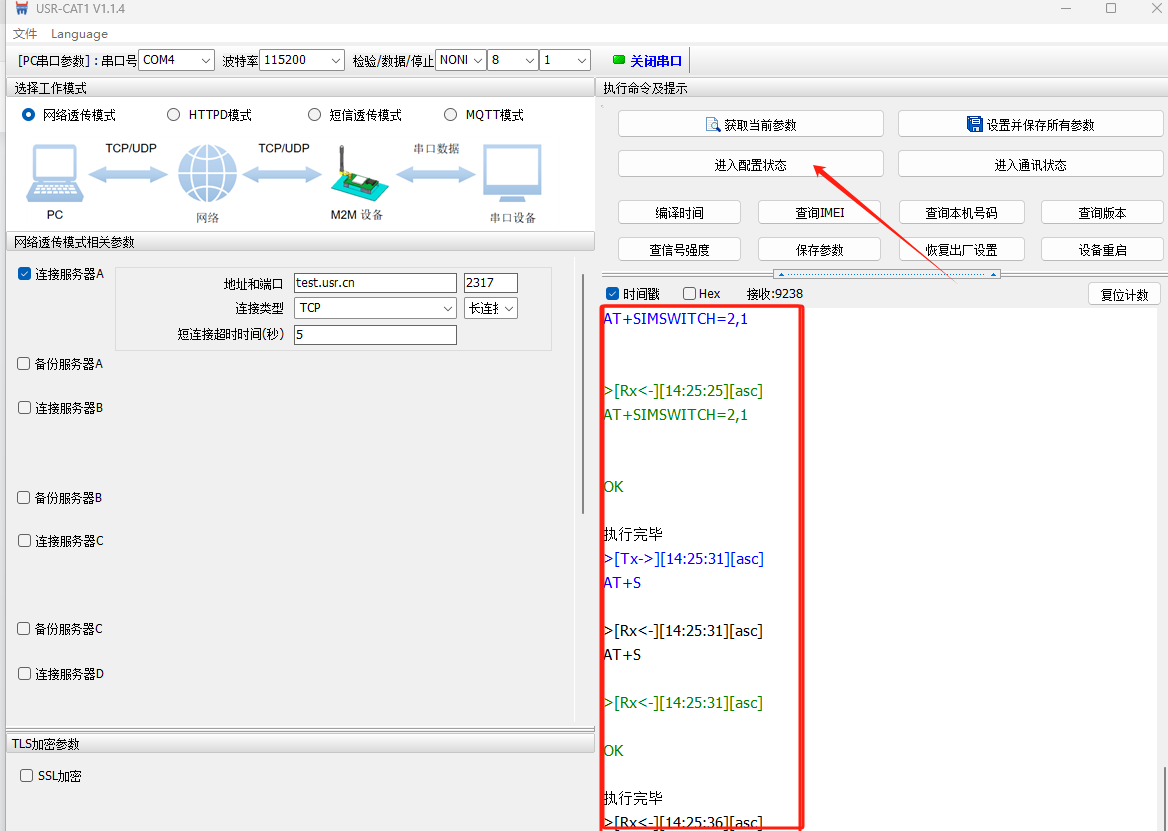Enable 连接服务器C checkbox
Viewport: 1168px width, 831px height.
(x=25, y=541)
